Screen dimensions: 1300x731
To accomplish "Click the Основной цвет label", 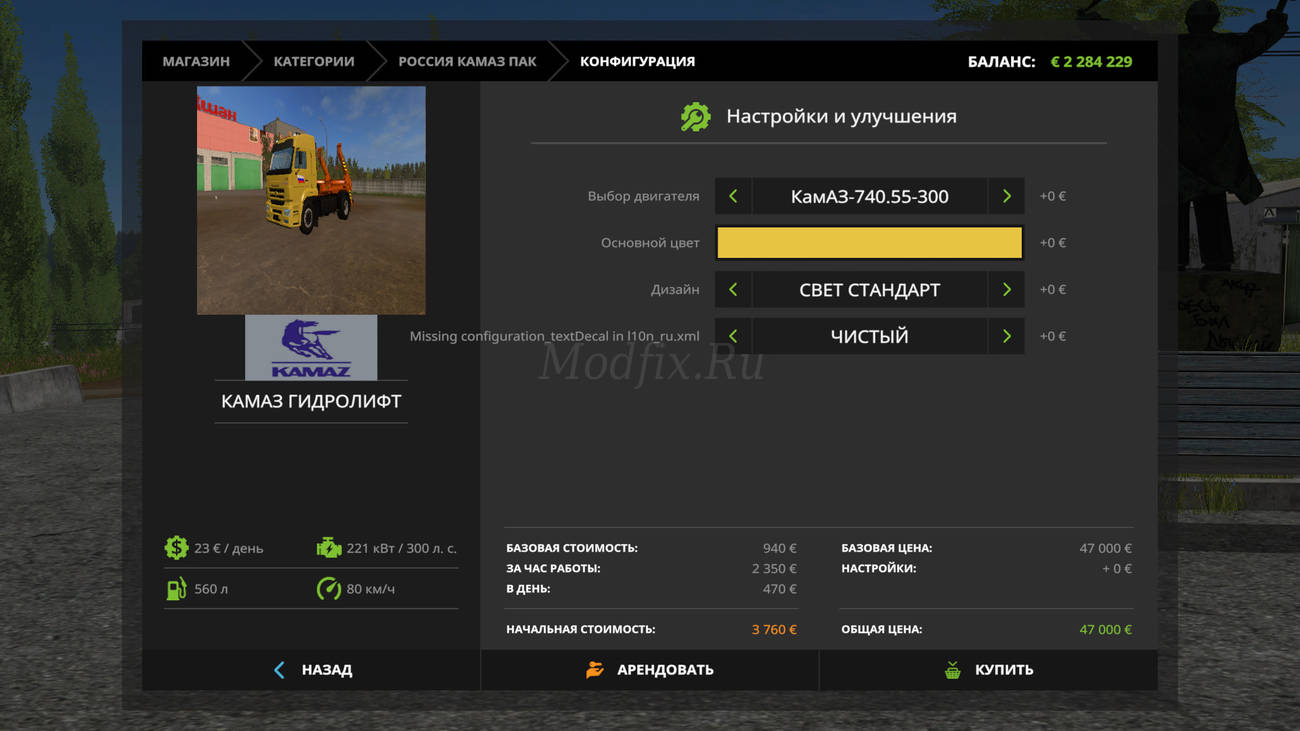I will (x=650, y=243).
